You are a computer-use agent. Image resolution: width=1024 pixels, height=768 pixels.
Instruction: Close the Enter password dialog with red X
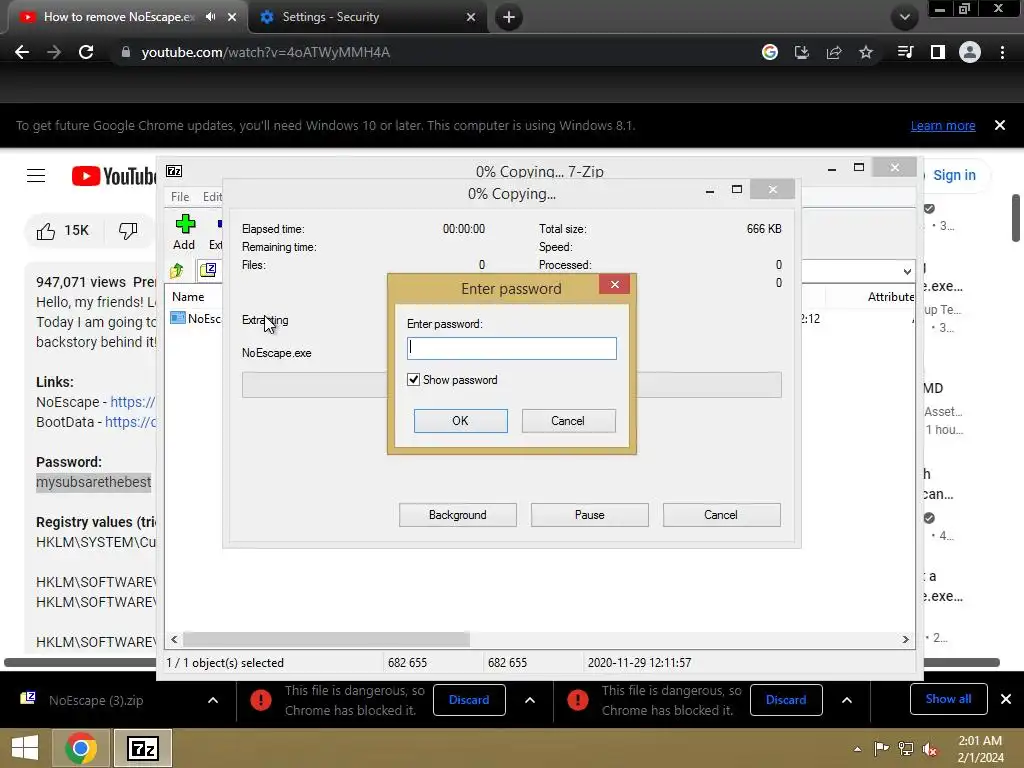615,284
